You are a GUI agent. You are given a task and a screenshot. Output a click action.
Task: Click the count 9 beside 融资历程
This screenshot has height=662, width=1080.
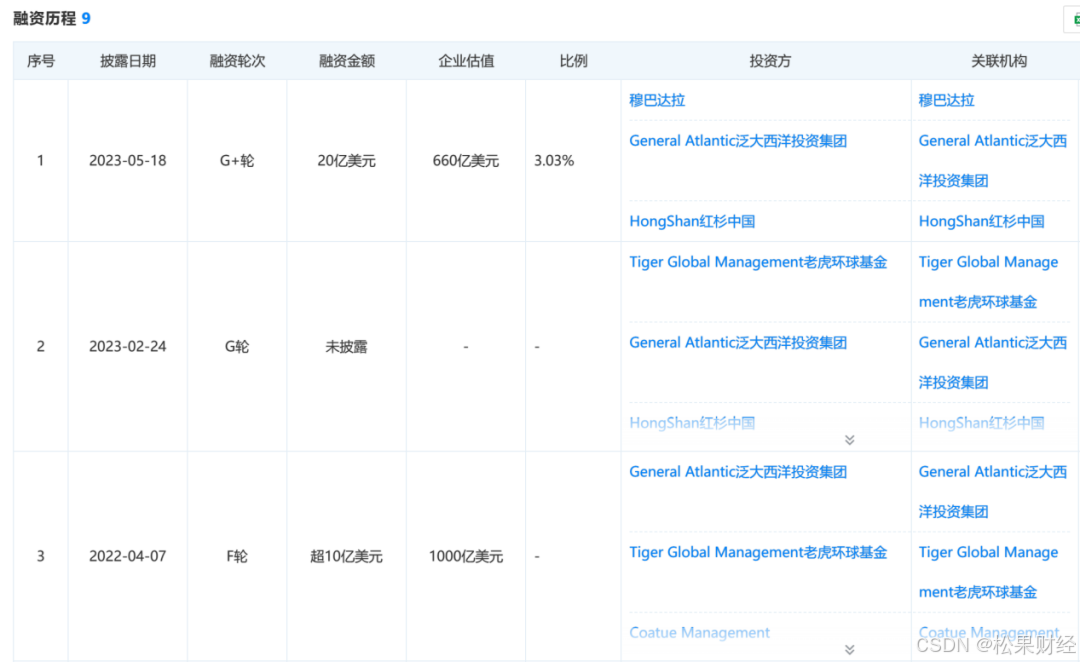point(86,18)
